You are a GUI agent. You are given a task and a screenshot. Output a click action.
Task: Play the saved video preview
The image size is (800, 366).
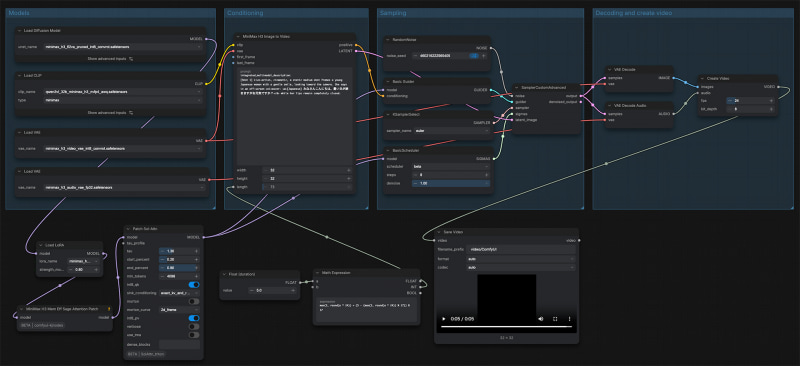click(x=443, y=319)
